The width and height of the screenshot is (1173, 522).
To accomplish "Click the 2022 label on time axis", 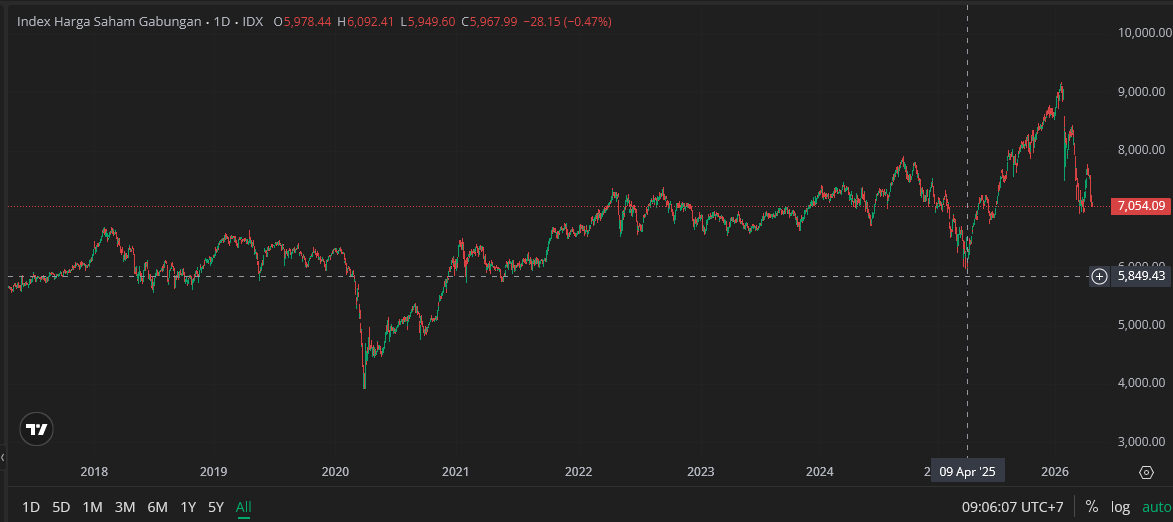I will pyautogui.click(x=578, y=472).
